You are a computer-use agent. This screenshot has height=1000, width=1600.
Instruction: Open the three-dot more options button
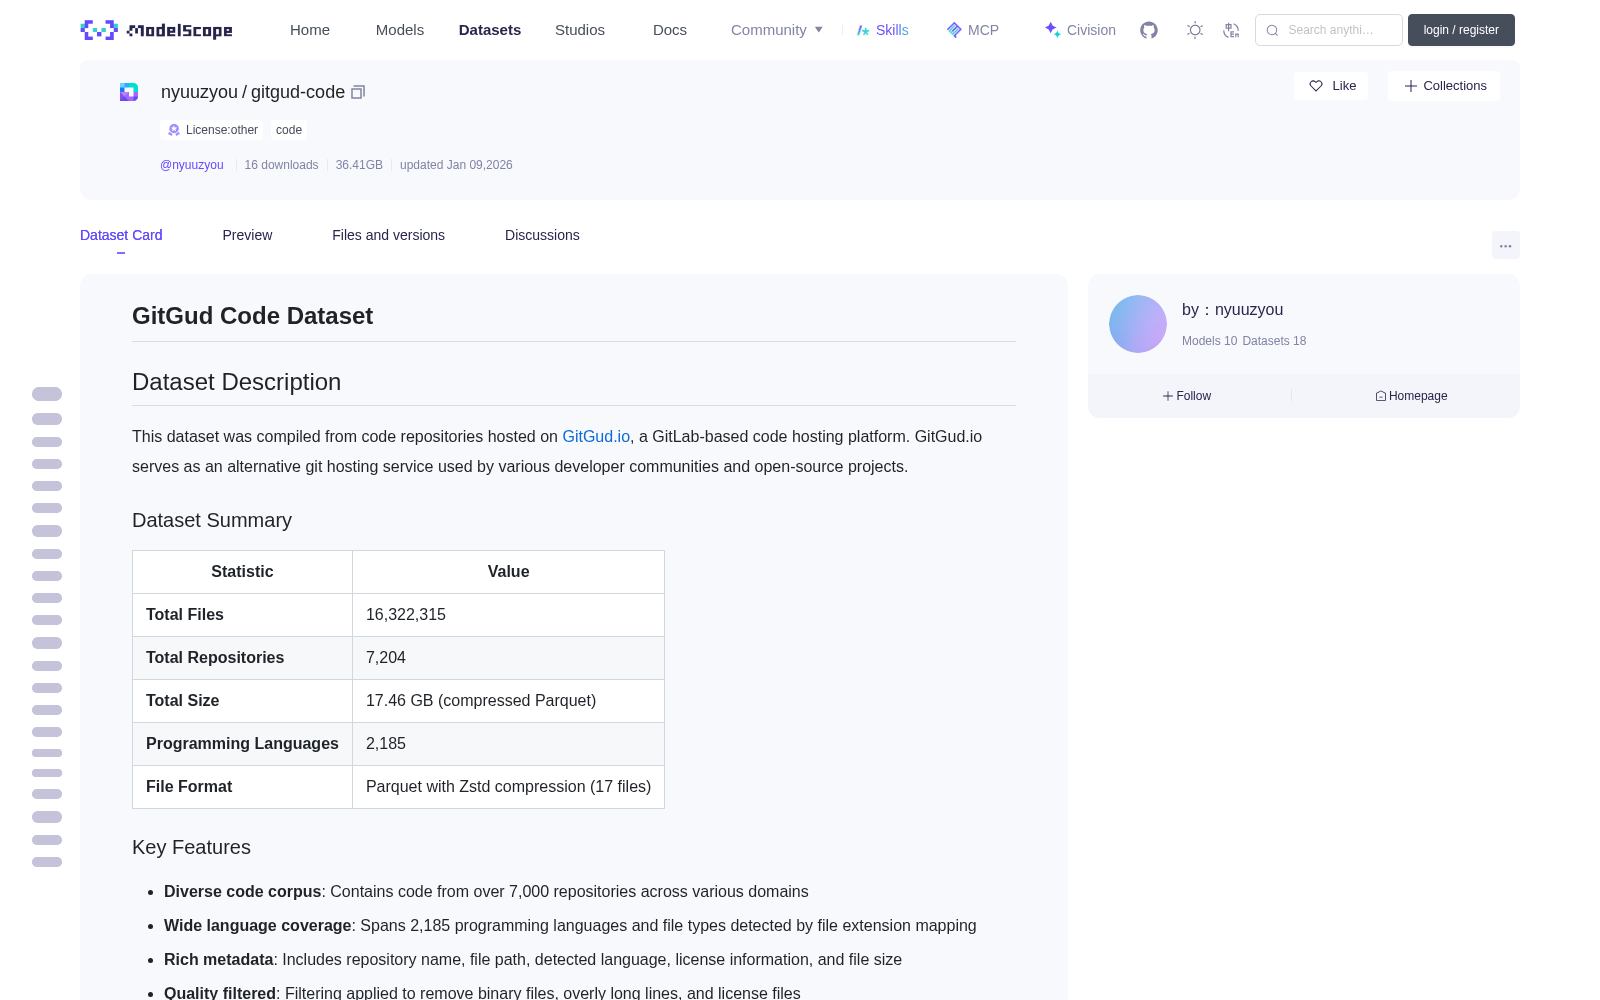pyautogui.click(x=1505, y=245)
